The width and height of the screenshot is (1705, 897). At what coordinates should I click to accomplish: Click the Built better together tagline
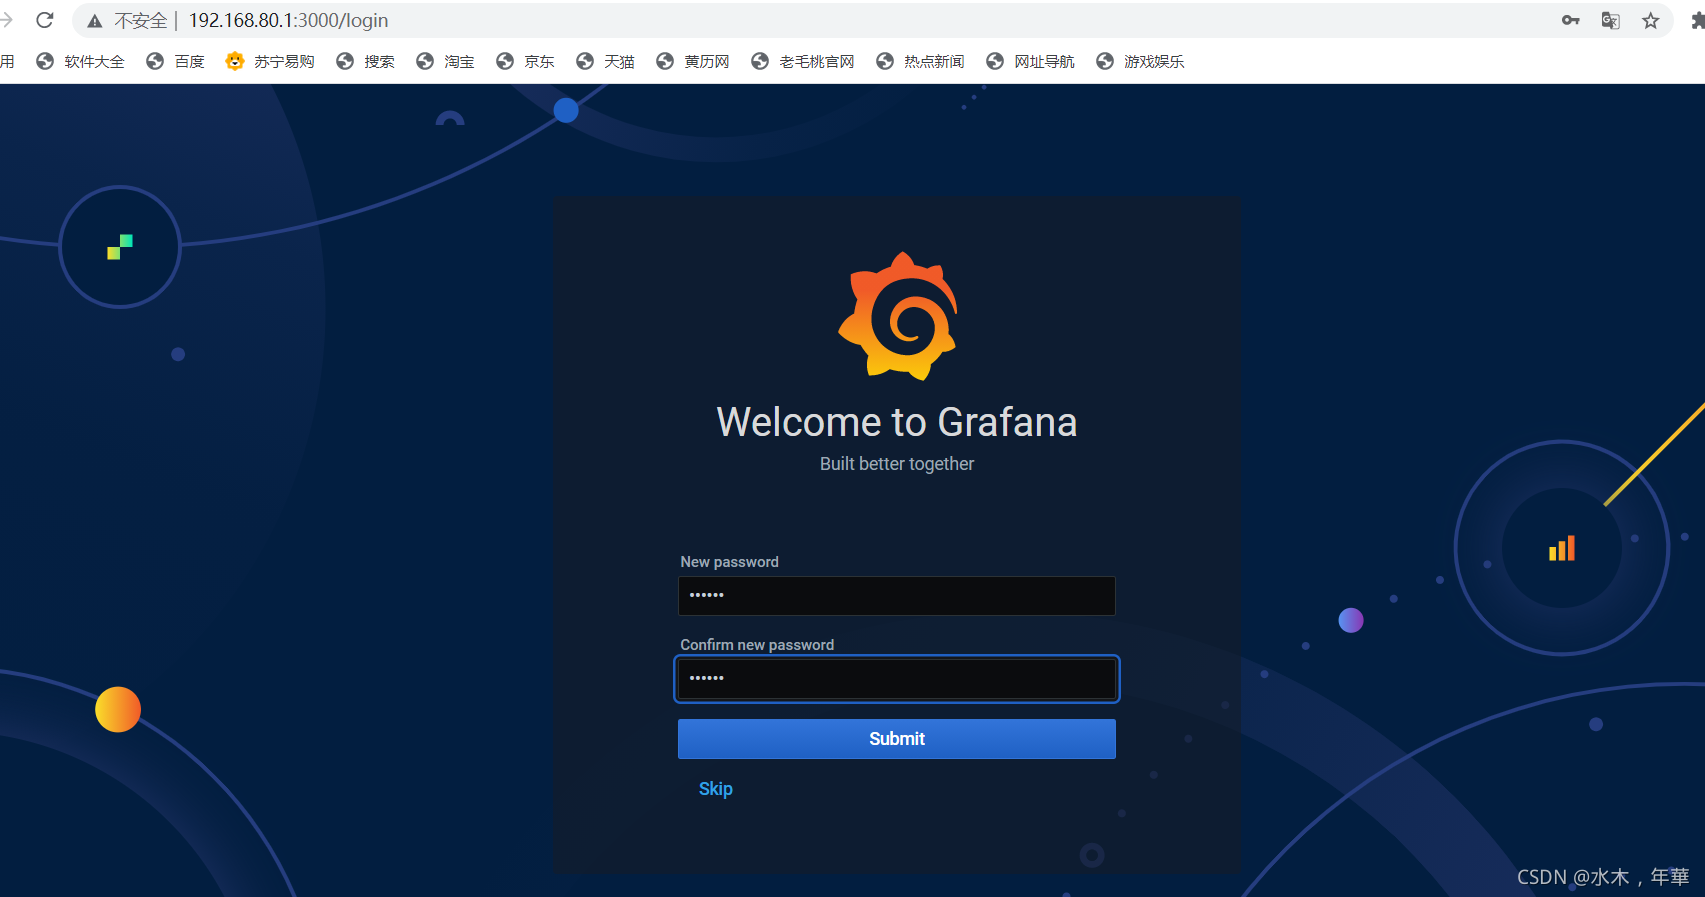[897, 464]
